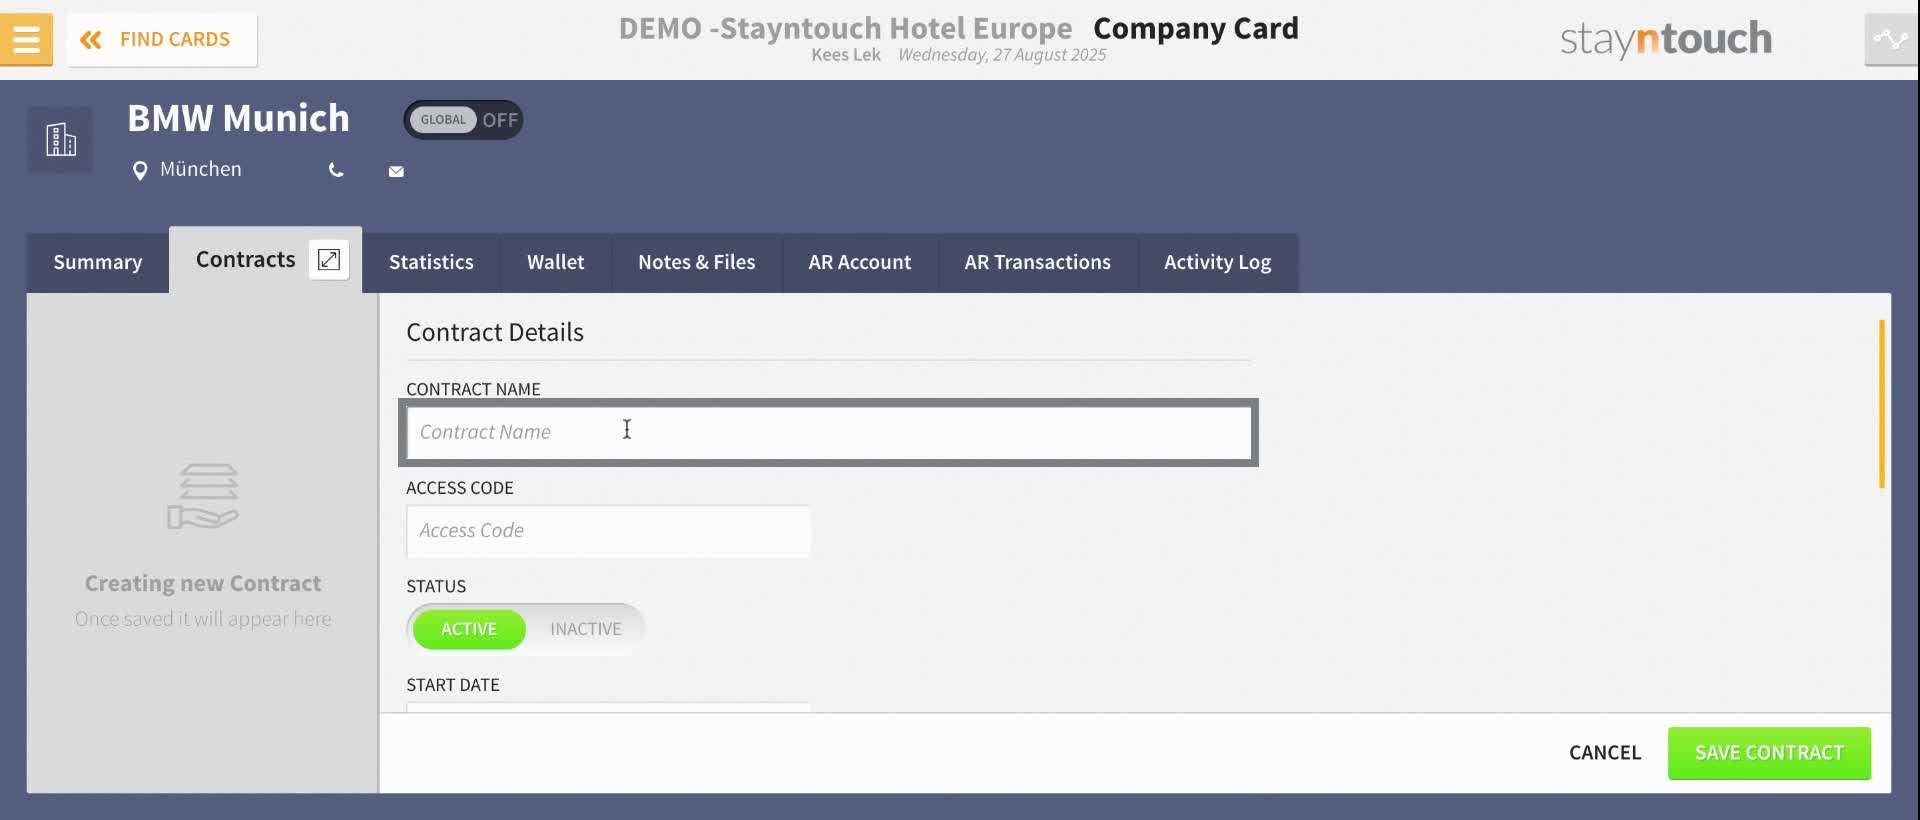1920x820 pixels.
Task: Cancel the new contract
Action: click(x=1605, y=753)
